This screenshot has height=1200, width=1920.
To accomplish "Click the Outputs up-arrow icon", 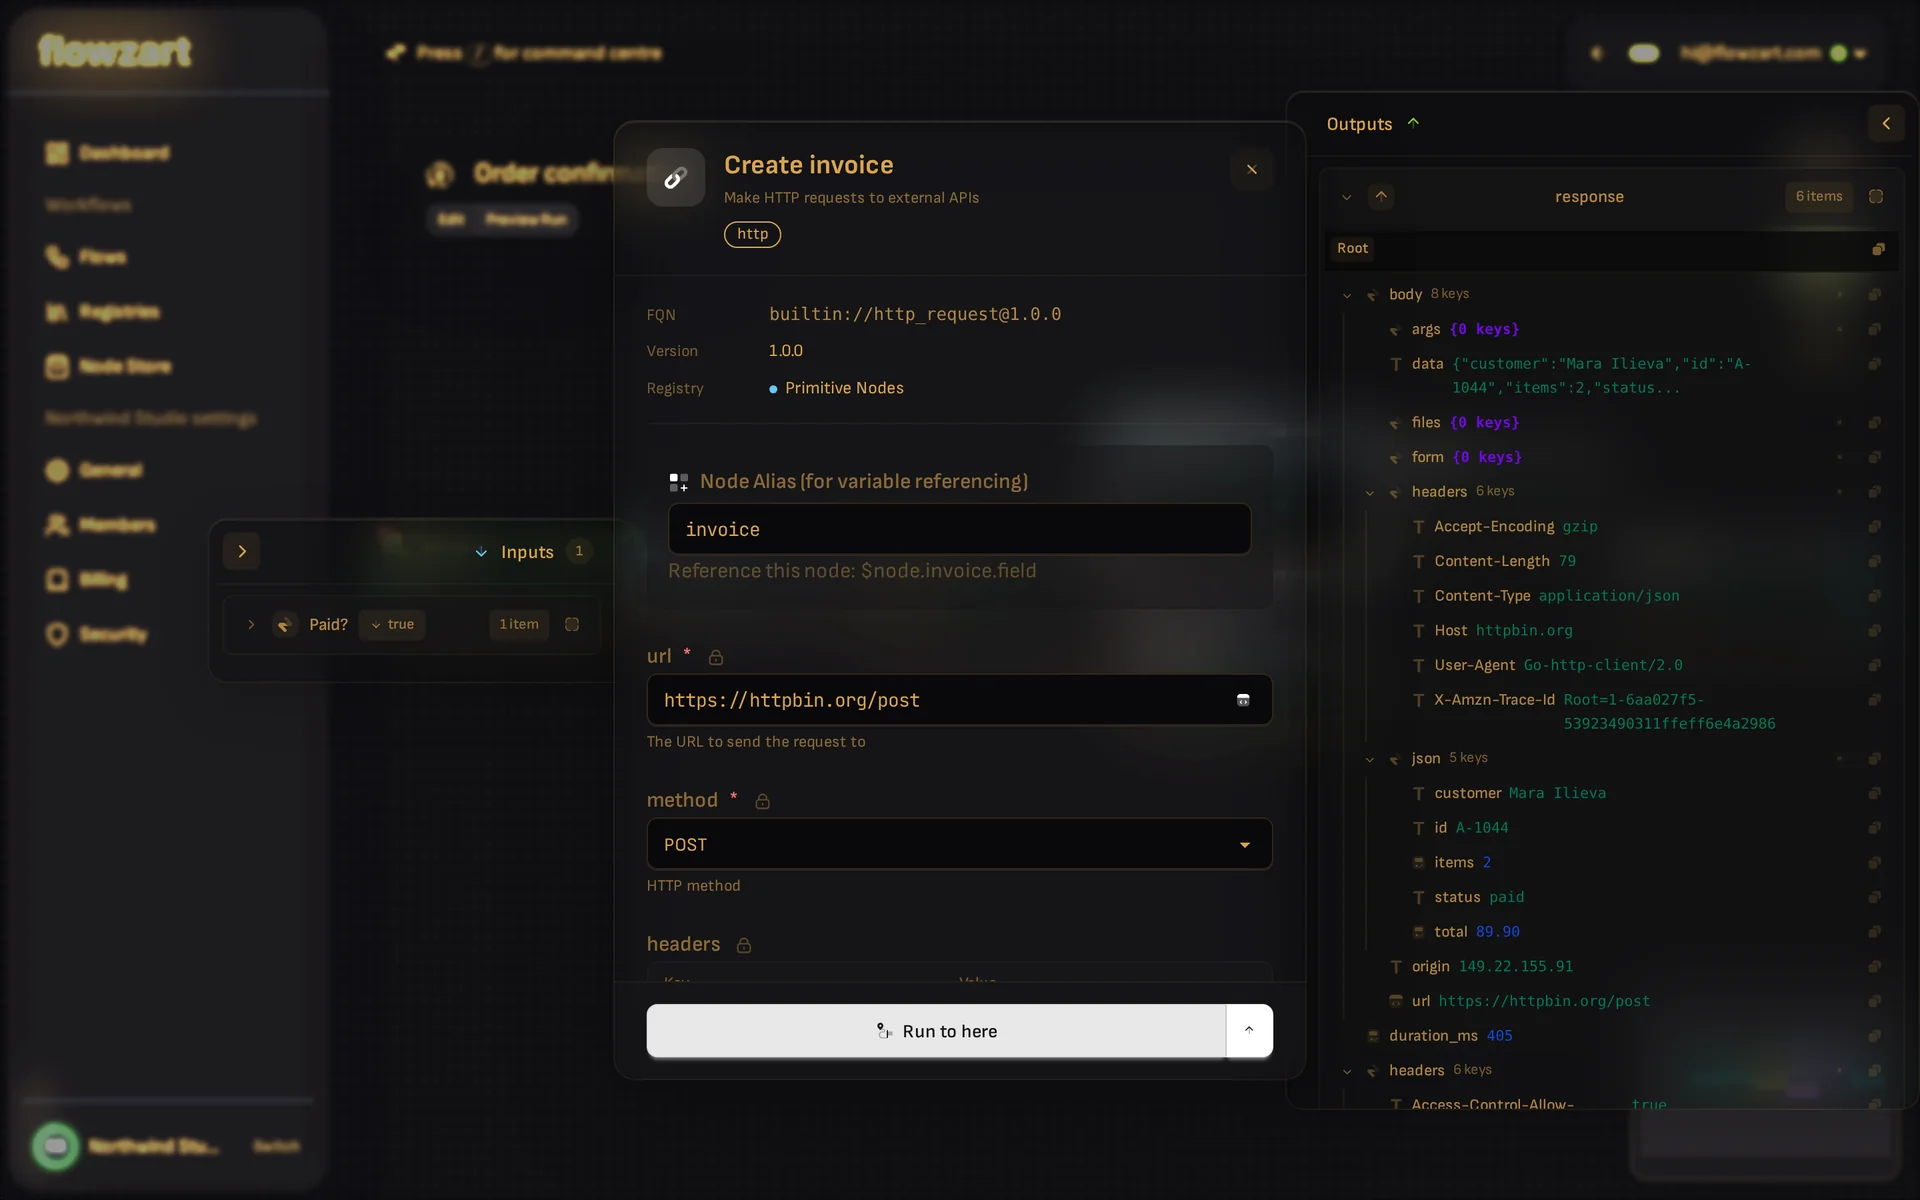I will [1413, 123].
